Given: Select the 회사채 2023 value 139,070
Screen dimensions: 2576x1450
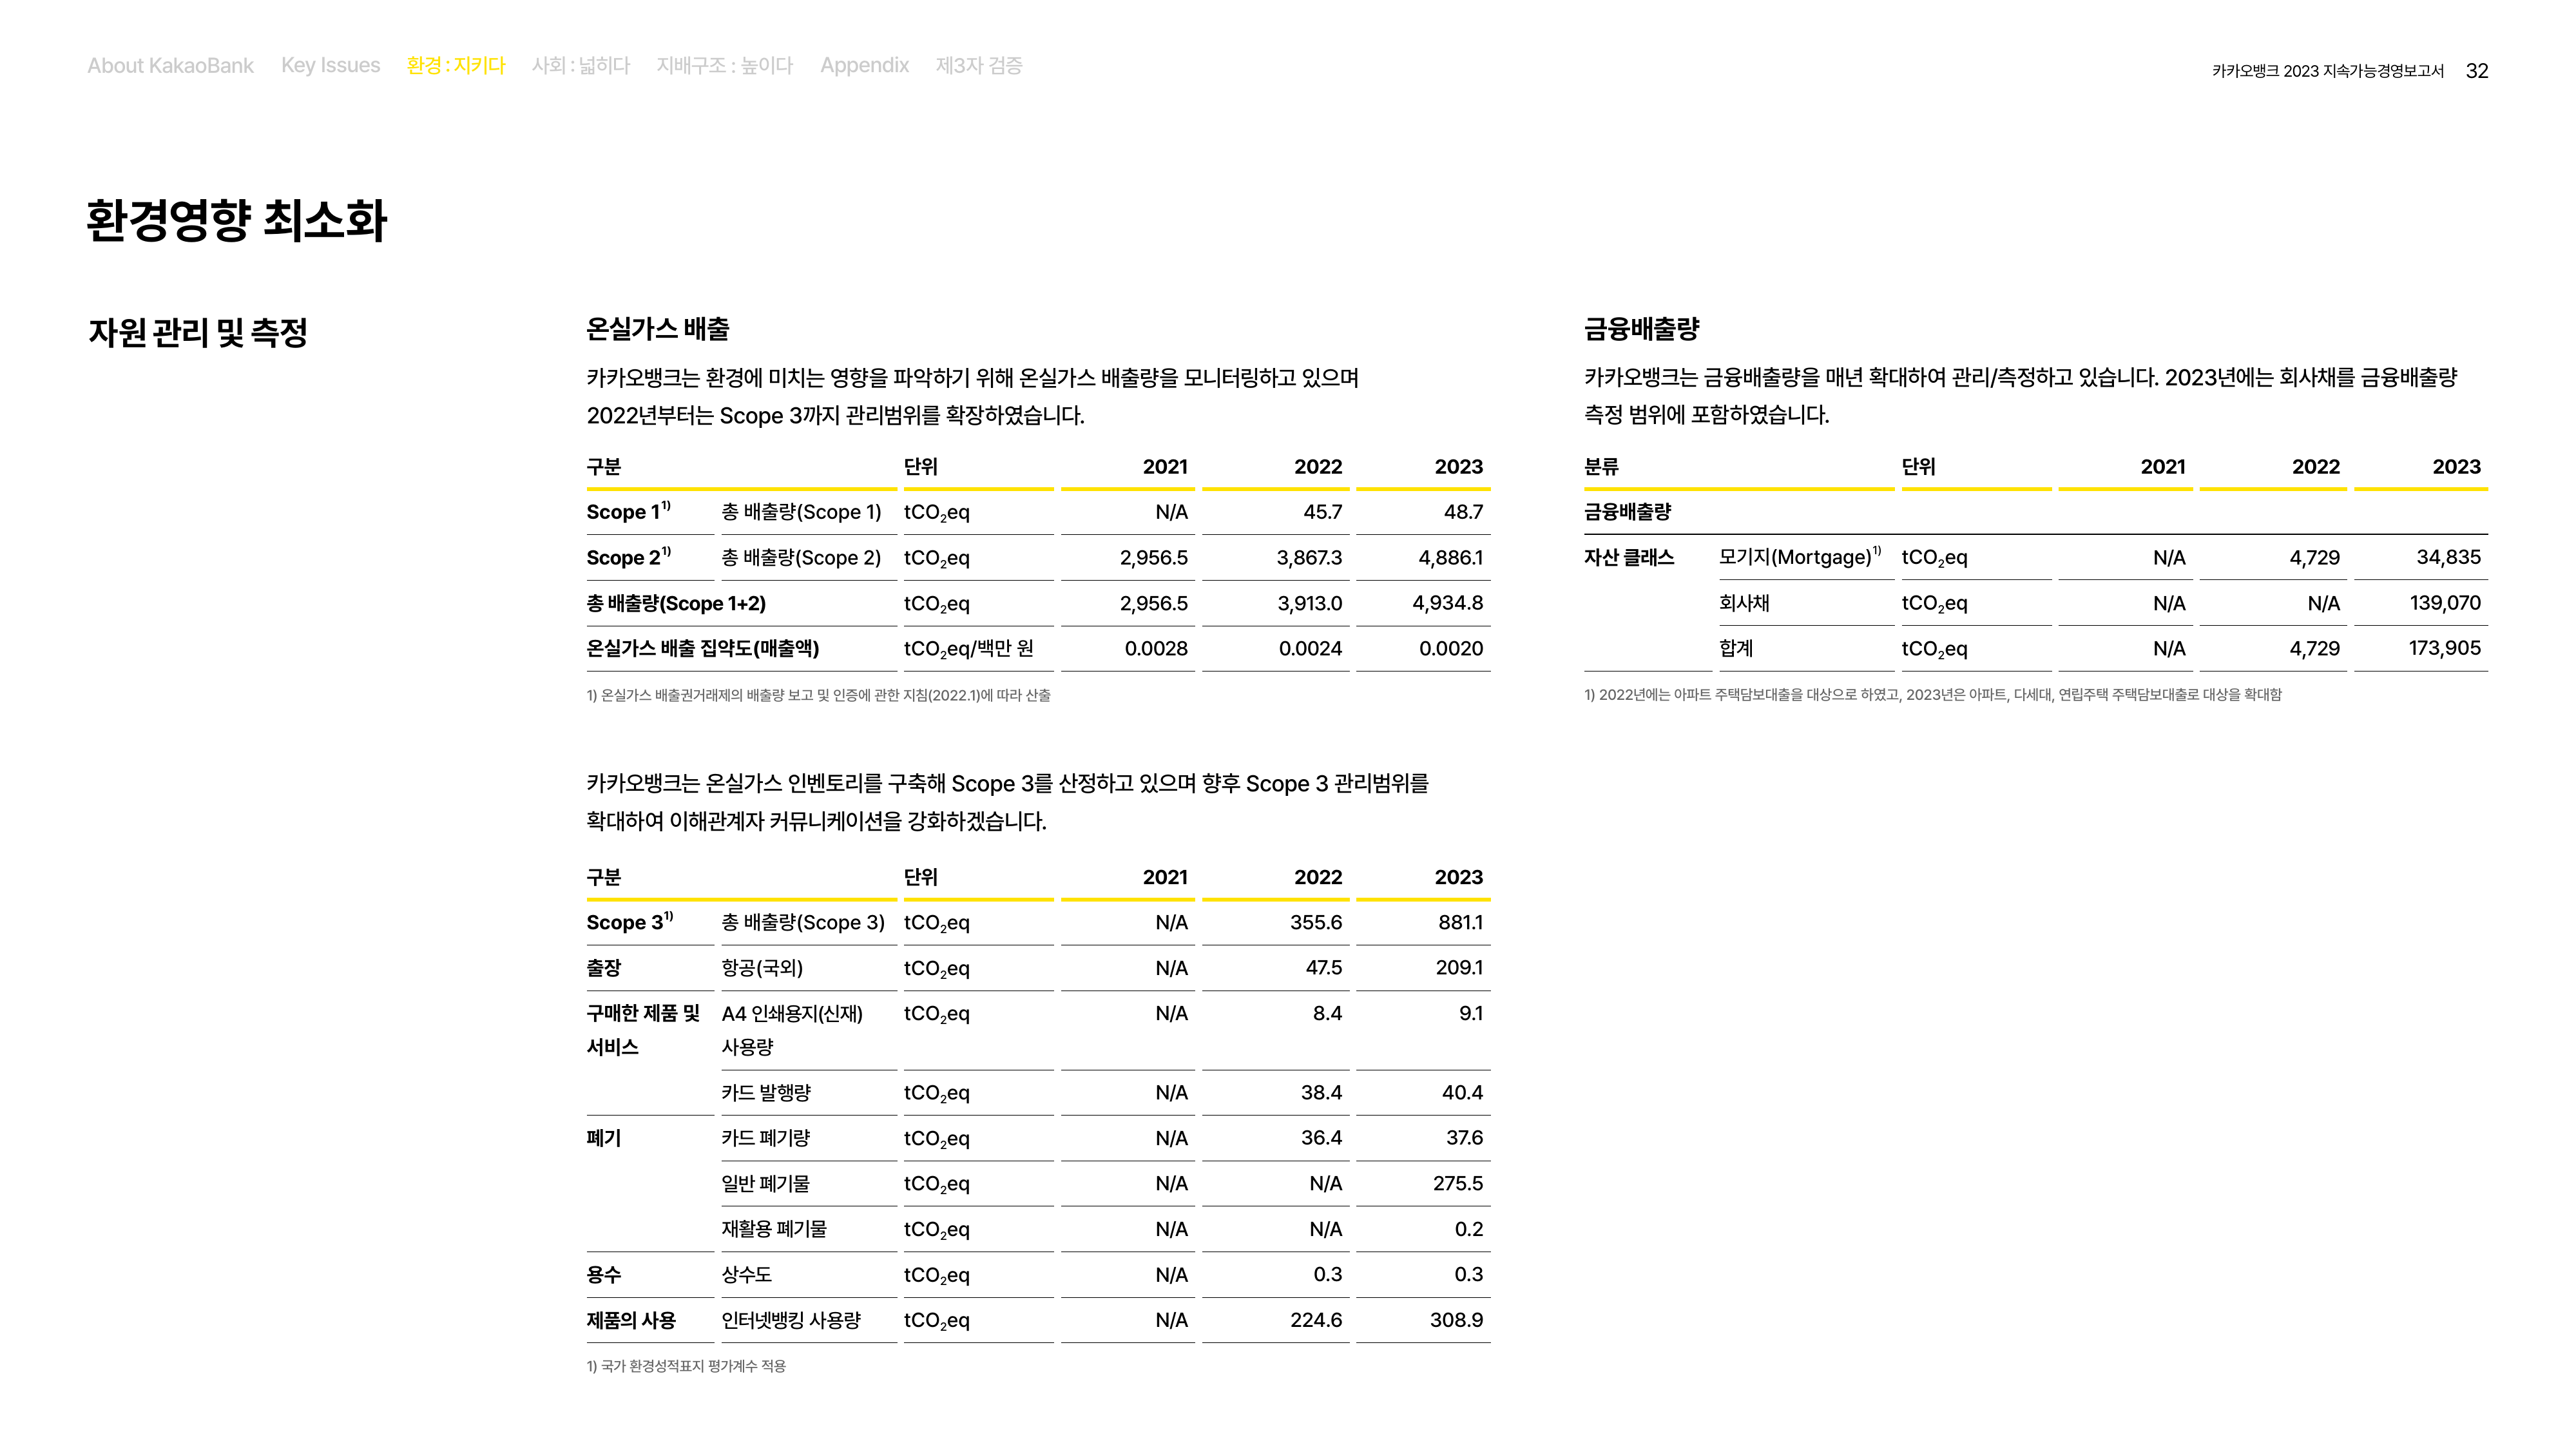Looking at the screenshot, I should (2445, 603).
